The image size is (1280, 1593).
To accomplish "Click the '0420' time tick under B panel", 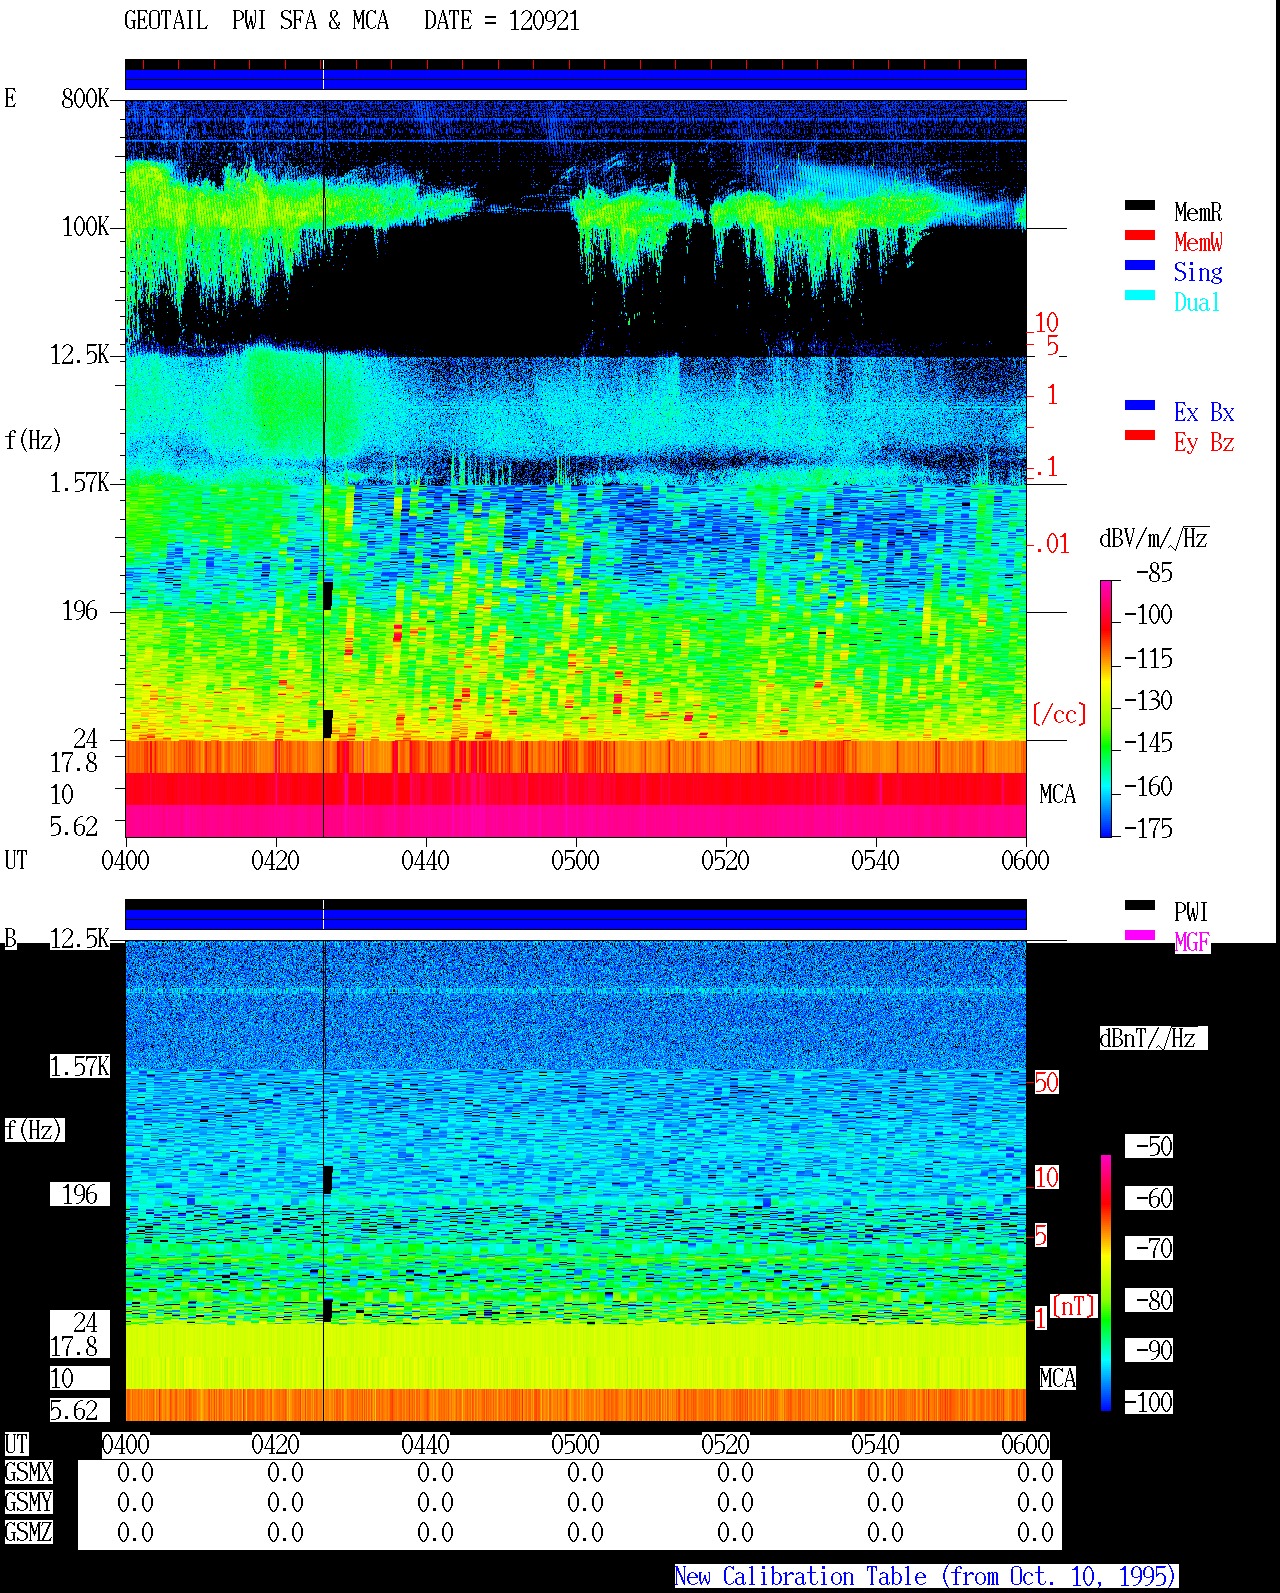I will pos(275,1444).
